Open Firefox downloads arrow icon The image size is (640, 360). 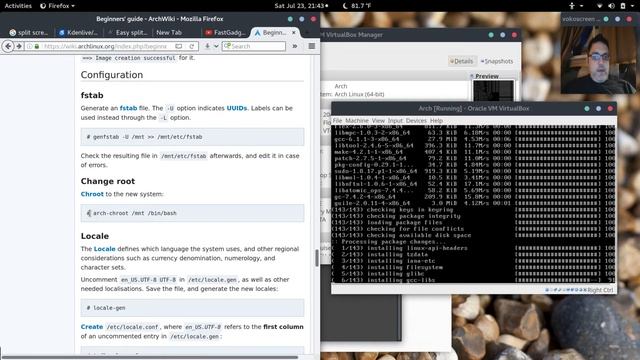click(207, 46)
